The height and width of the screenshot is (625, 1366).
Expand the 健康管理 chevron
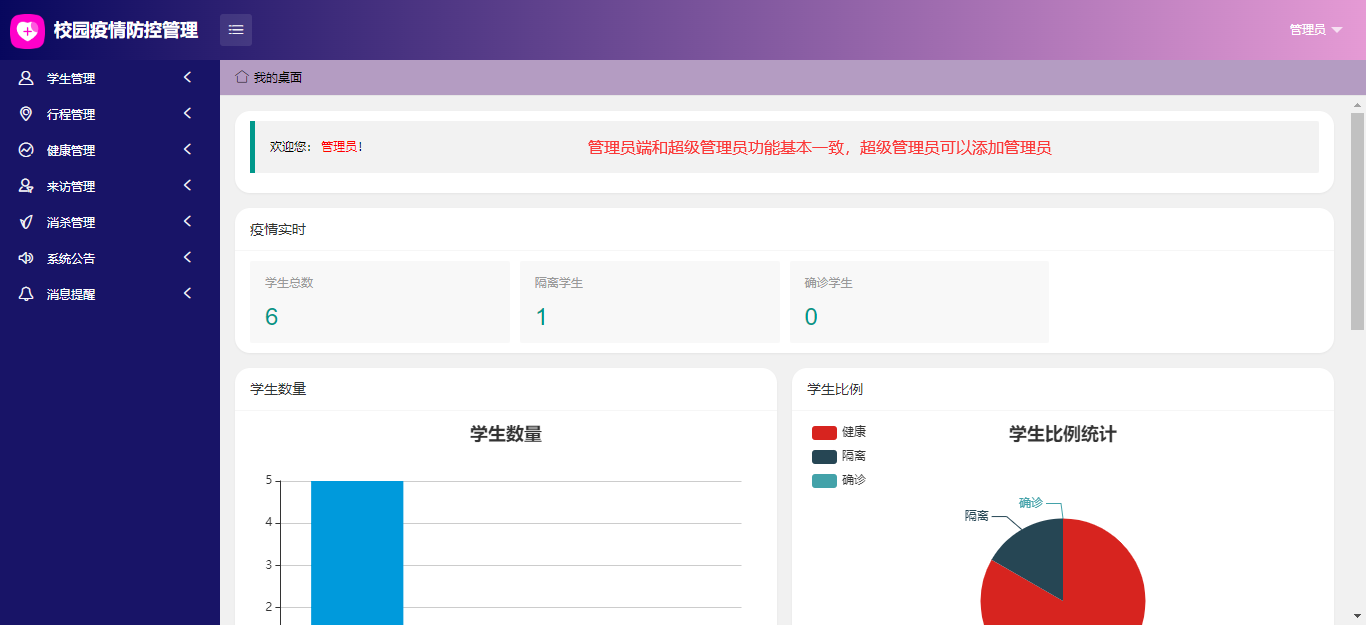[187, 150]
